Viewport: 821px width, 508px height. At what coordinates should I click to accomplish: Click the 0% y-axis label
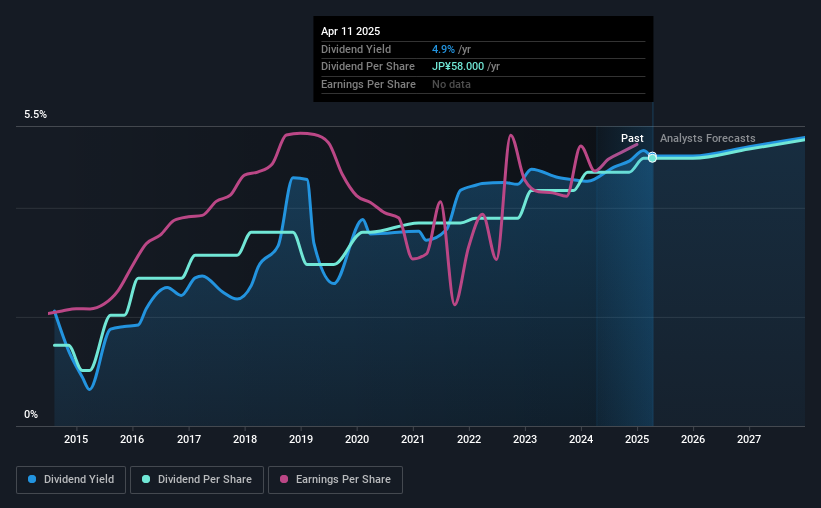pos(31,414)
